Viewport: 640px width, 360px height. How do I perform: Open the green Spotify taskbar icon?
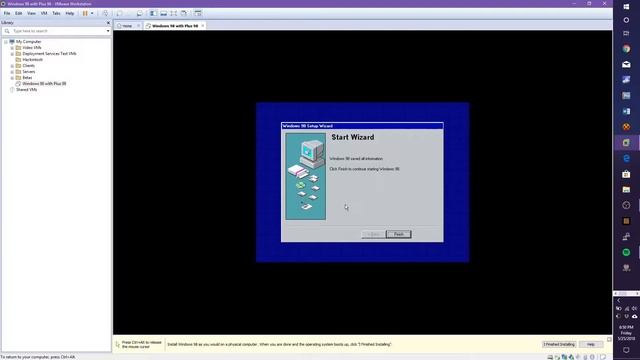coord(627,253)
